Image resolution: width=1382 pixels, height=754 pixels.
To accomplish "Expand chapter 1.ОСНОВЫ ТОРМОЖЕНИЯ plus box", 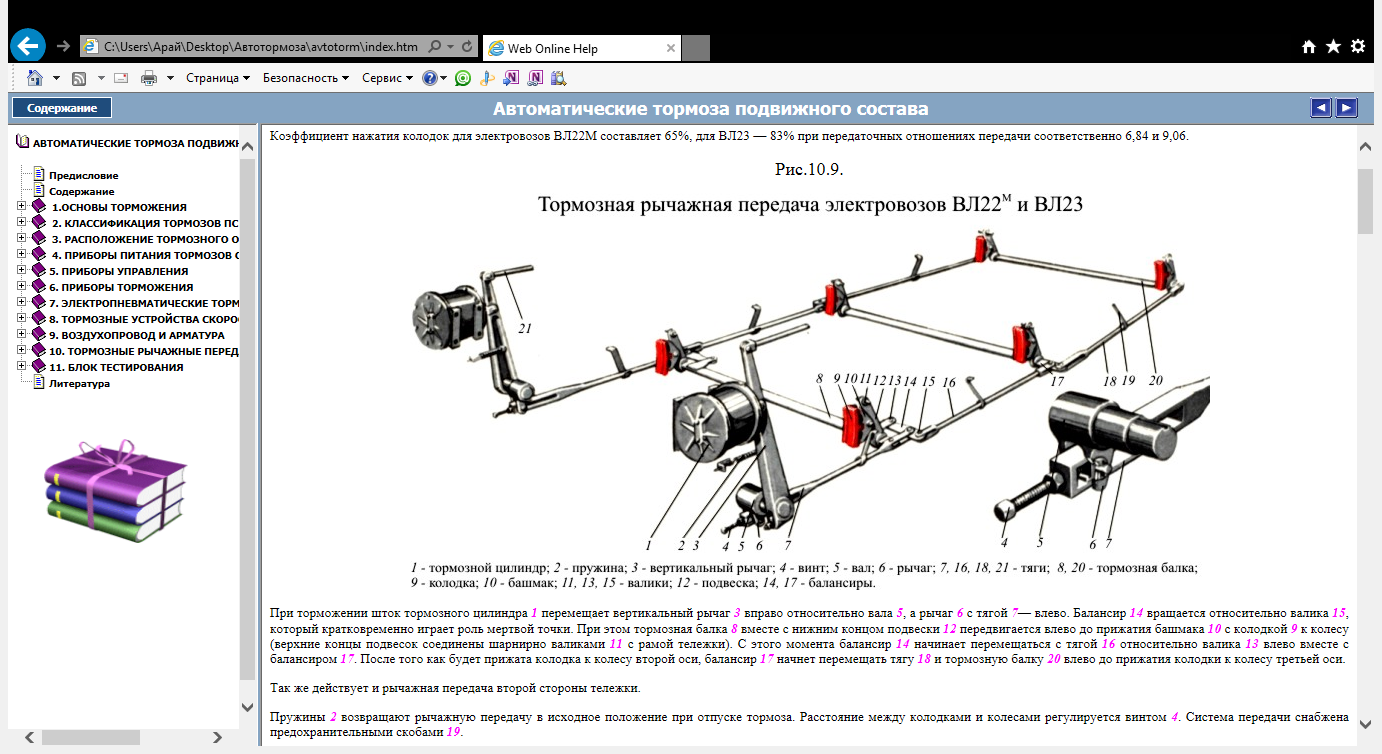I will coord(22,207).
